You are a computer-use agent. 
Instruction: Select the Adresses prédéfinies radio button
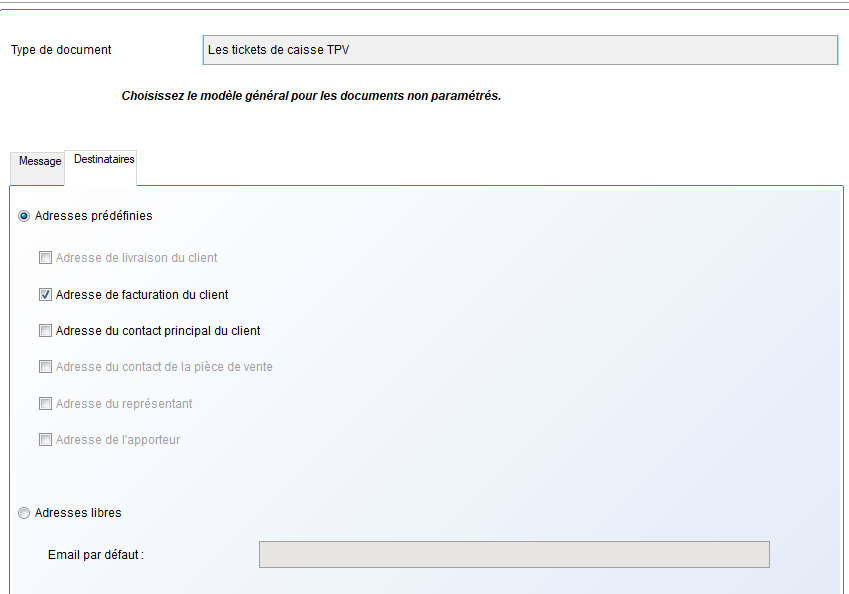(24, 216)
